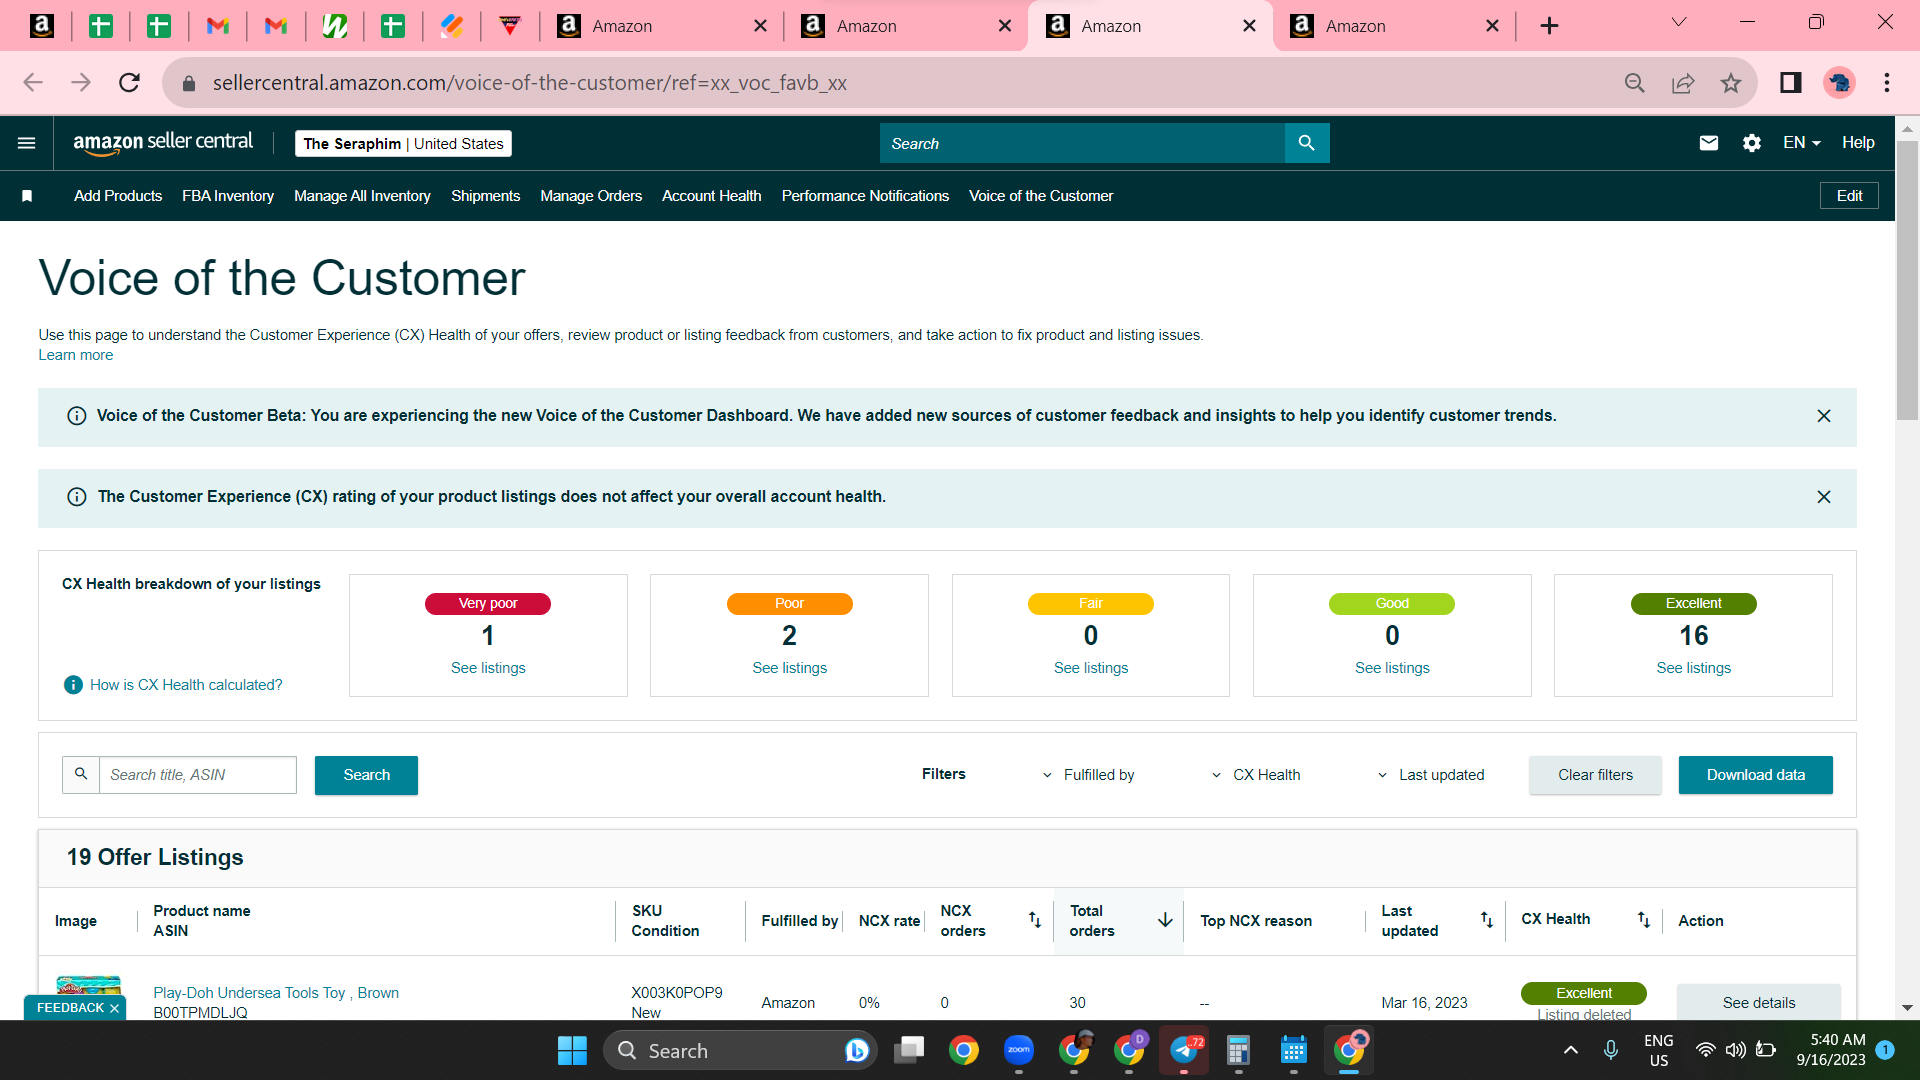Open See details for the Play-Doh listing

pyautogui.click(x=1759, y=1002)
